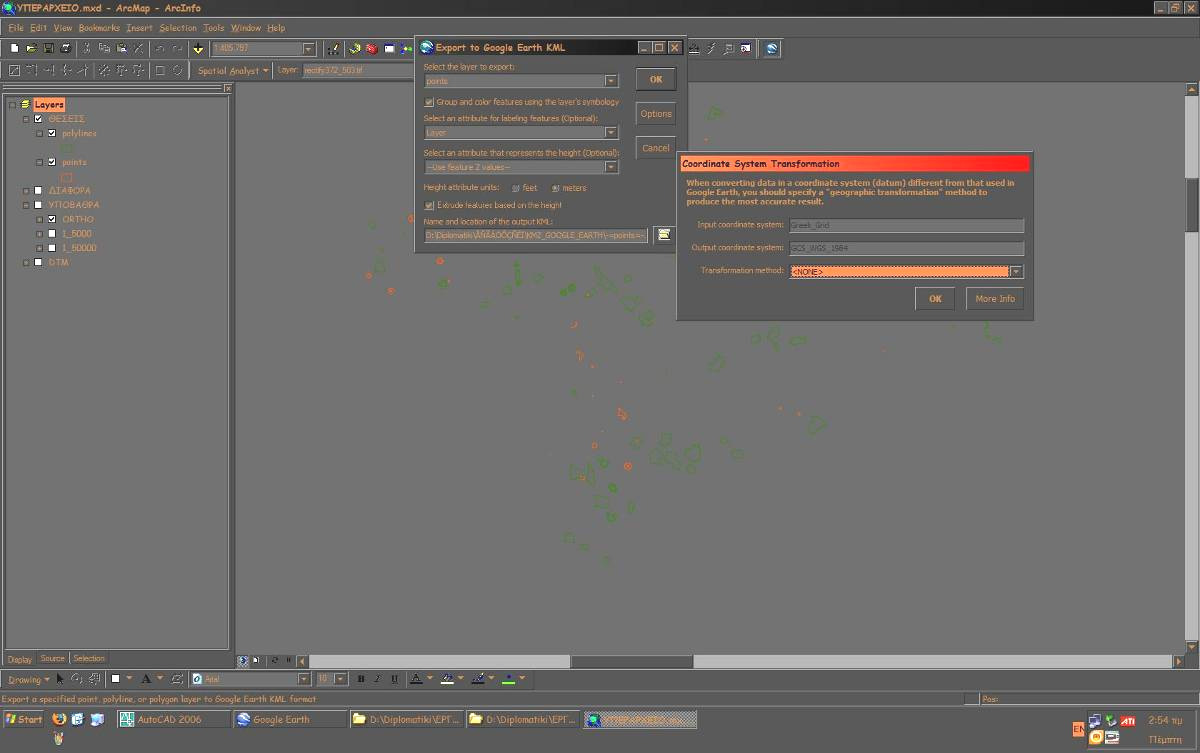This screenshot has width=1200, height=753.
Task: Open labeling attribute dropdown
Action: tap(611, 132)
